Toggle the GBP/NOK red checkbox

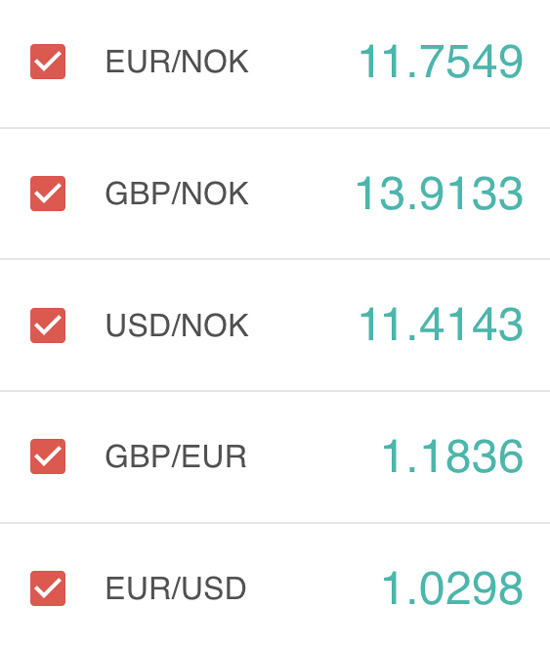point(48,193)
